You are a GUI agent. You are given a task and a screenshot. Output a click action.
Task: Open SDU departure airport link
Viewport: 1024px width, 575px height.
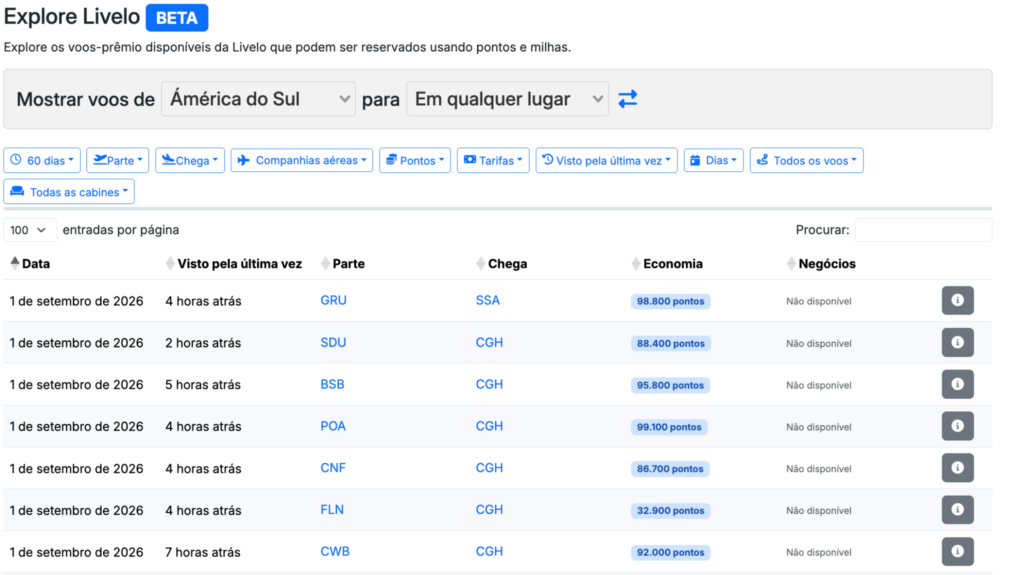[333, 342]
